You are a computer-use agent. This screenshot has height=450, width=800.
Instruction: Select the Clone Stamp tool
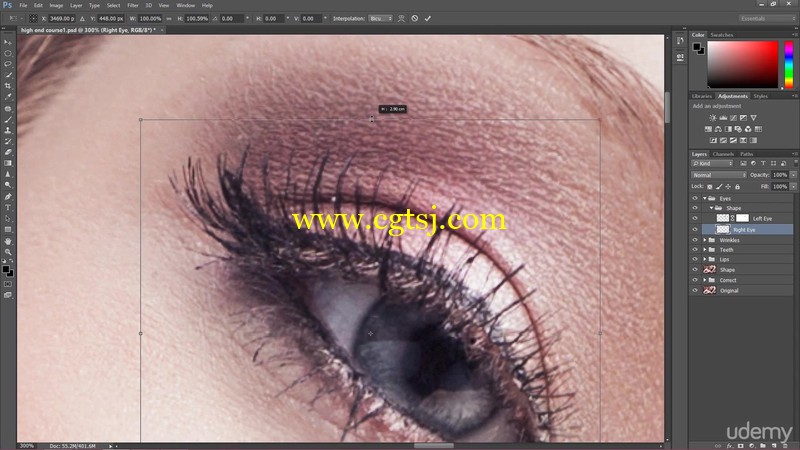[8, 131]
